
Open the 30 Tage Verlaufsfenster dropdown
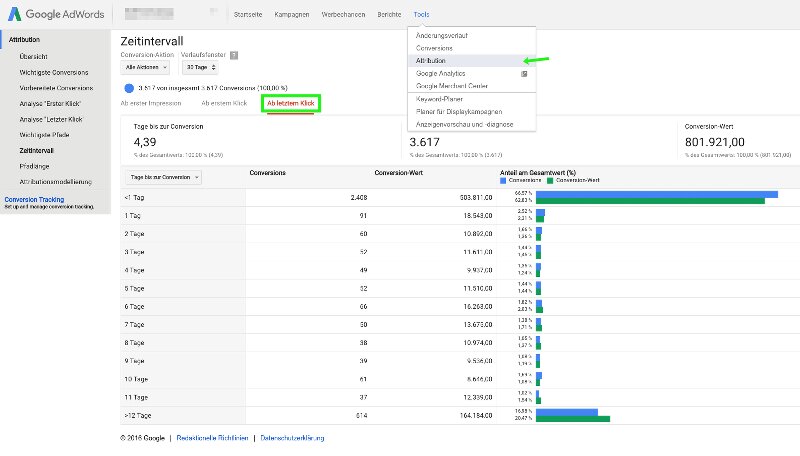coord(201,67)
